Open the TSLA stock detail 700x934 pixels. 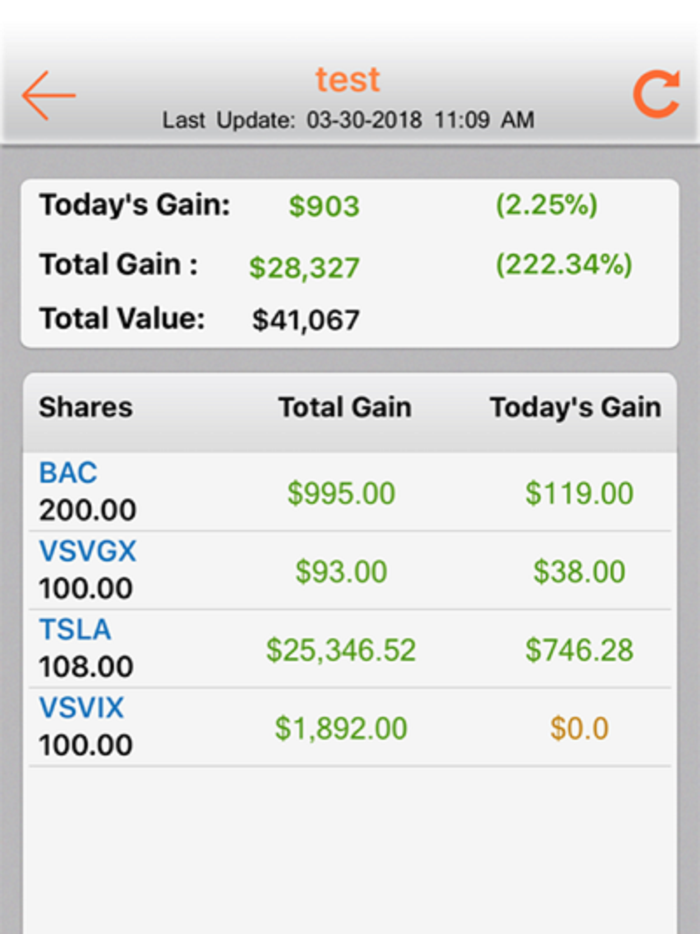[74, 629]
